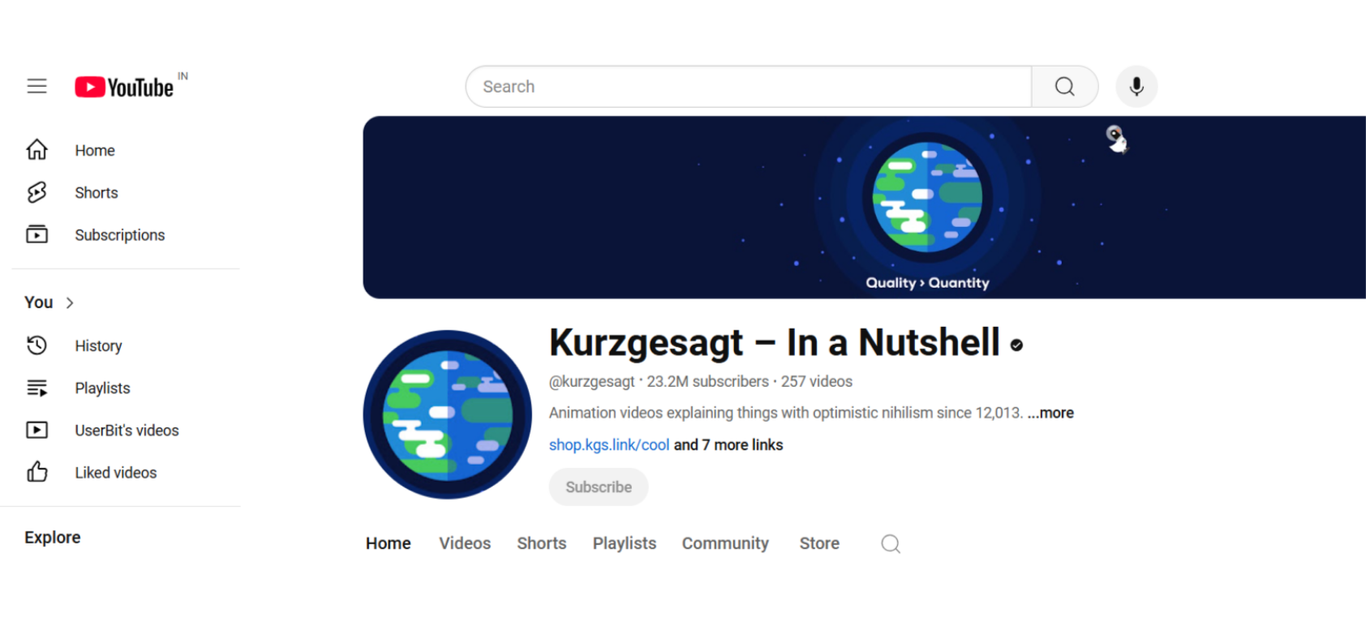Expand channel description with ...more
The height and width of the screenshot is (623, 1366).
[x=1050, y=413]
